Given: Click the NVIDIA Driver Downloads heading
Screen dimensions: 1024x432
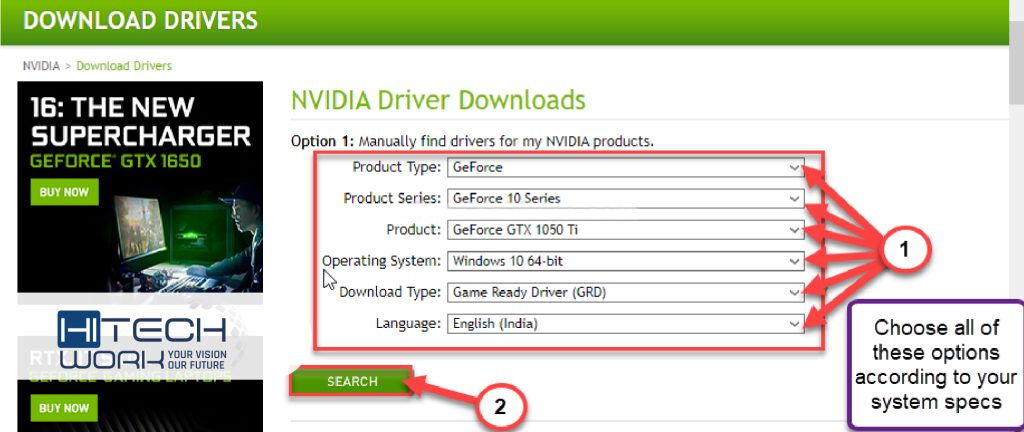Looking at the screenshot, I should pyautogui.click(x=438, y=100).
